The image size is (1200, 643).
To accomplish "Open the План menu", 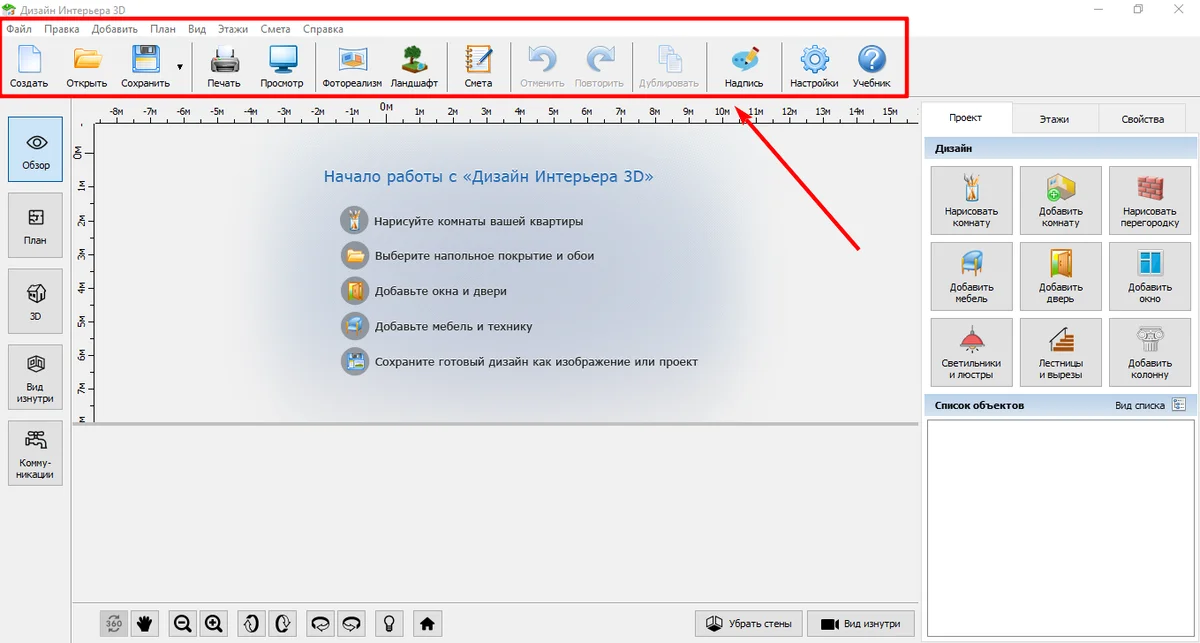I will (163, 29).
